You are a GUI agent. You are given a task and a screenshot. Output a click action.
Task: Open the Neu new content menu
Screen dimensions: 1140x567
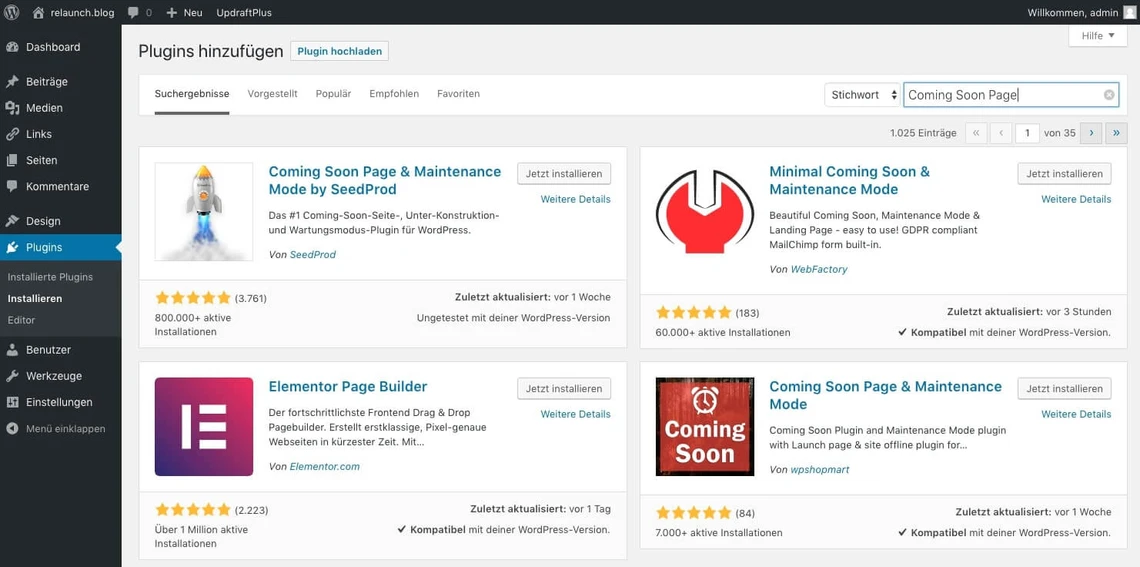click(x=184, y=12)
